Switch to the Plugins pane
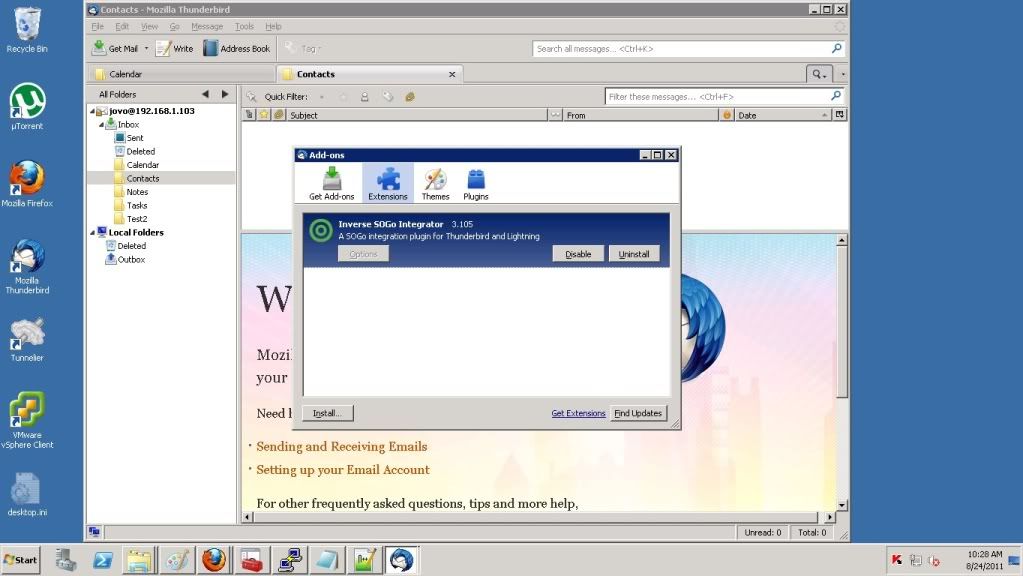The height and width of the screenshot is (576, 1023). [x=475, y=182]
